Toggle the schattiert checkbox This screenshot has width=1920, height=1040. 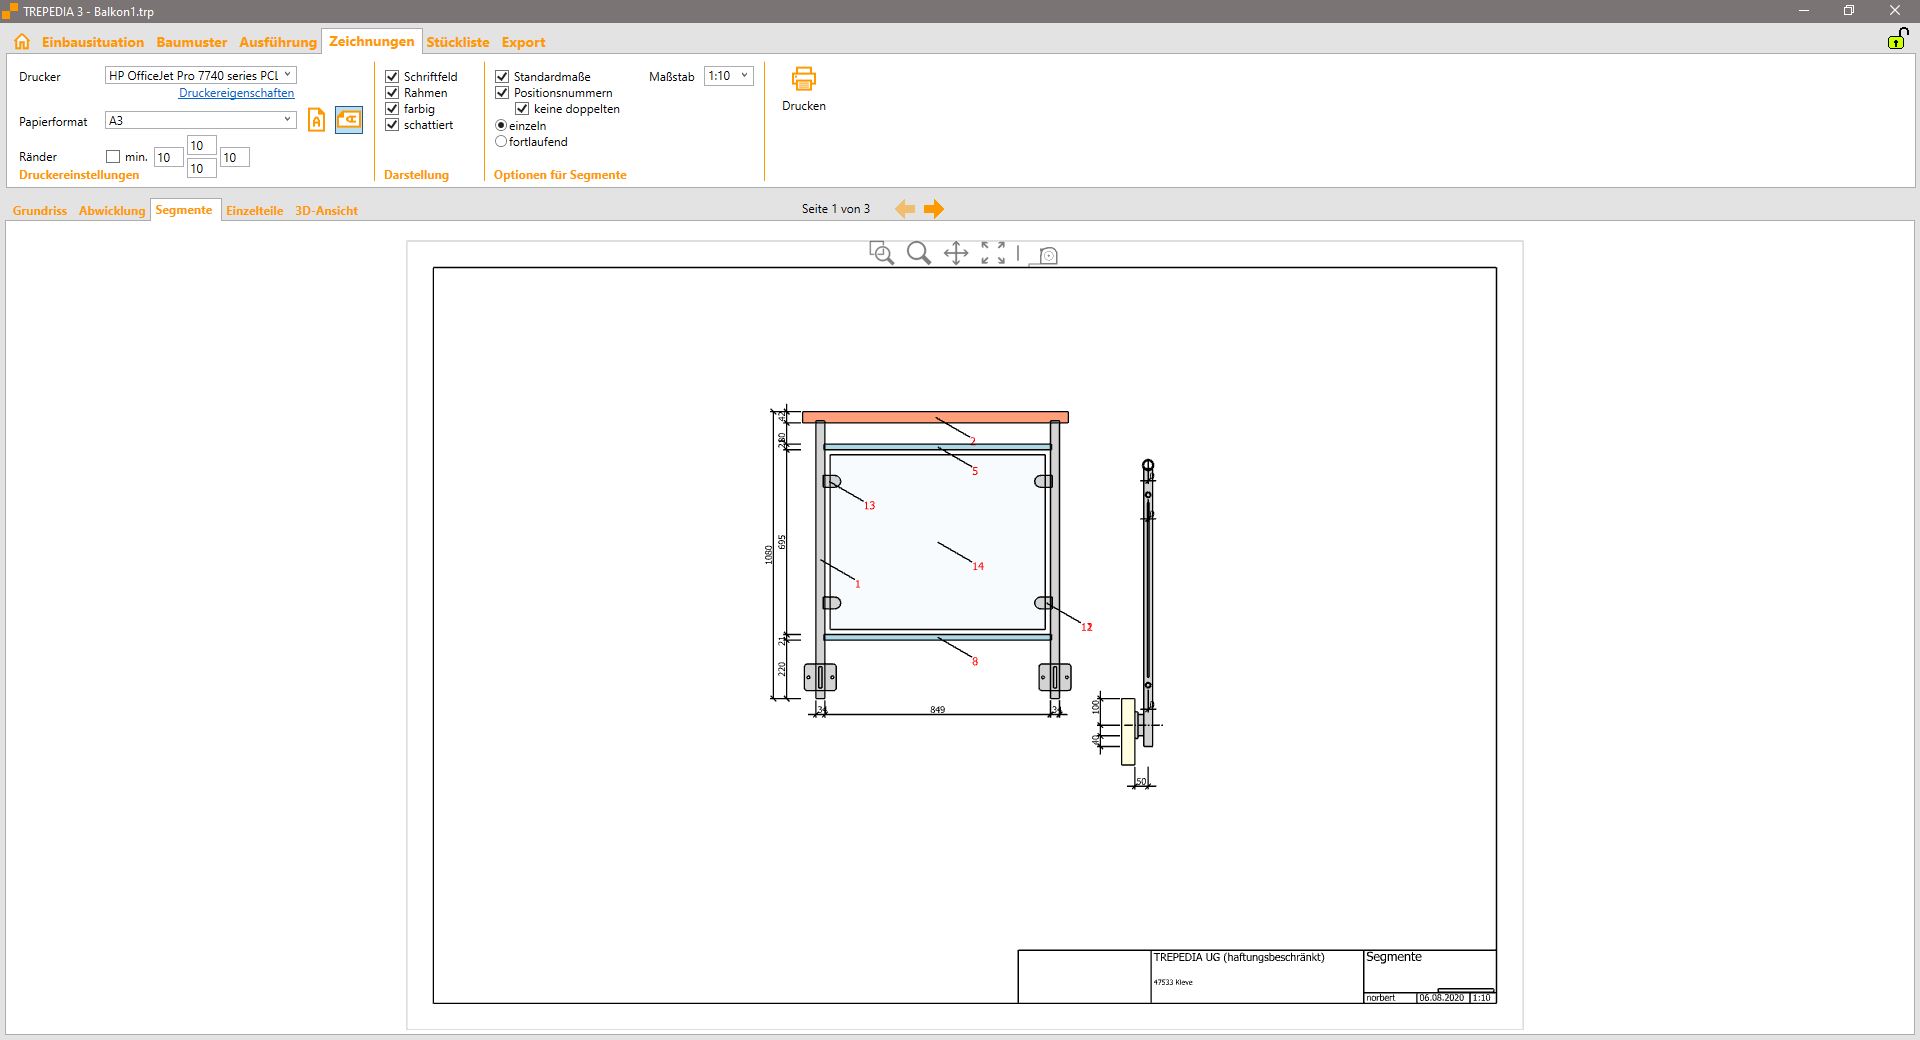[392, 125]
